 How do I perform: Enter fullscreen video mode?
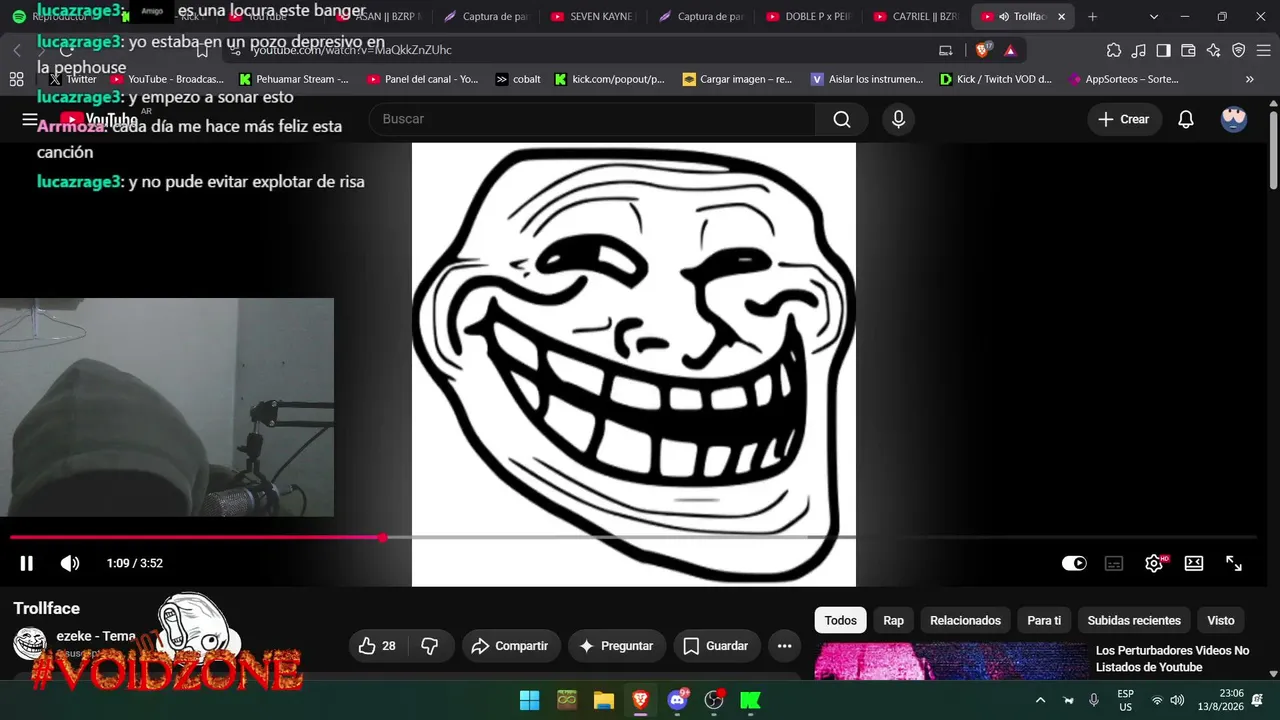pos(1234,563)
